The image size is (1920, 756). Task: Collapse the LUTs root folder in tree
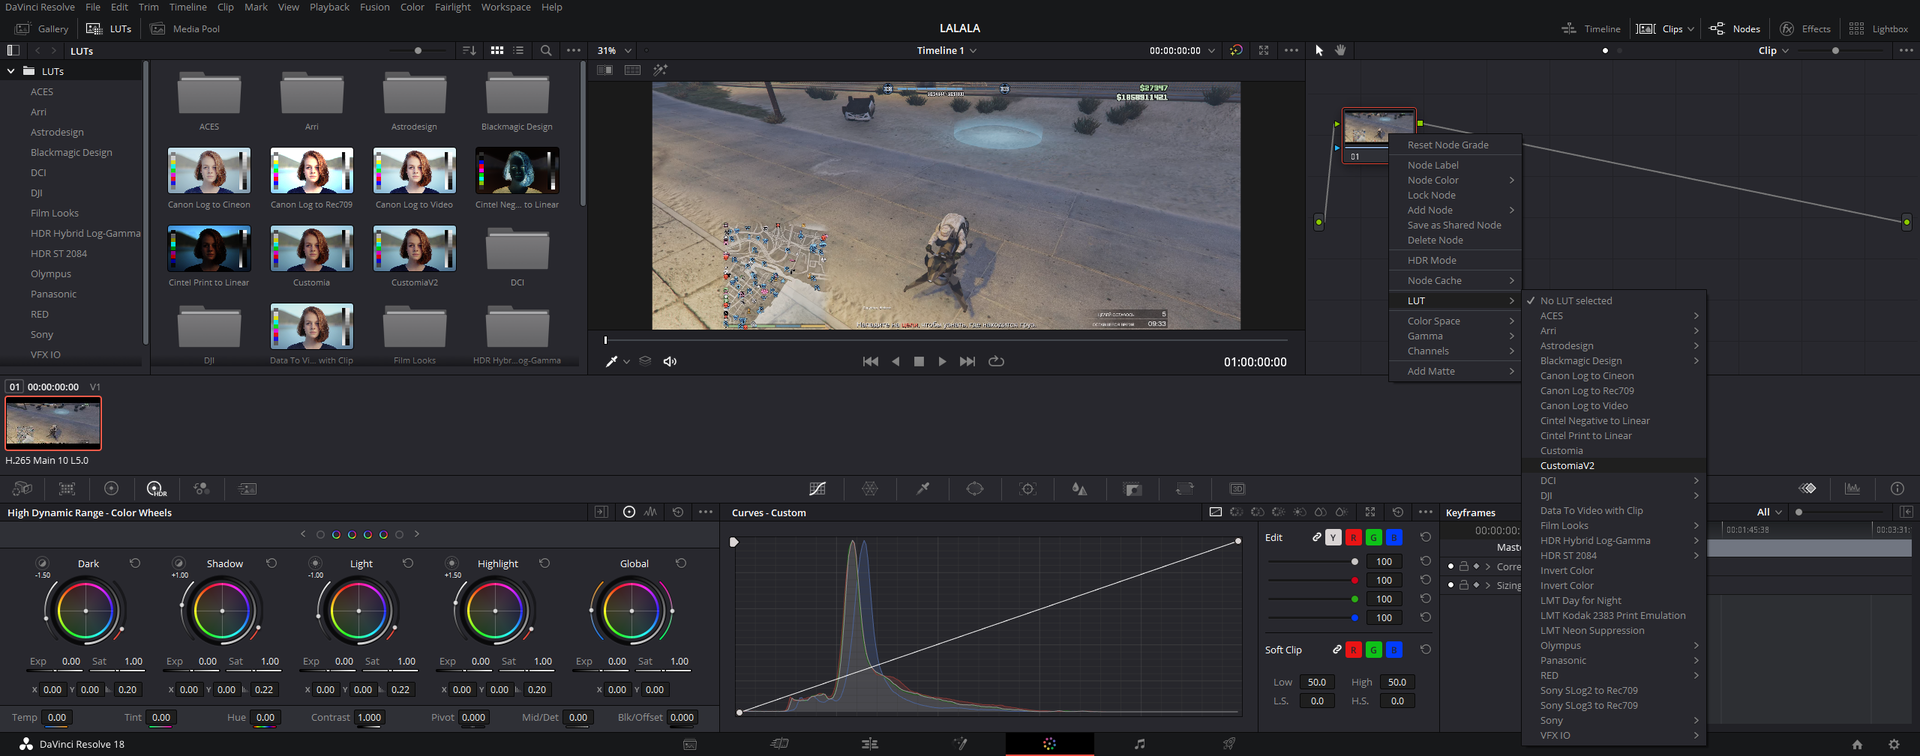click(11, 72)
